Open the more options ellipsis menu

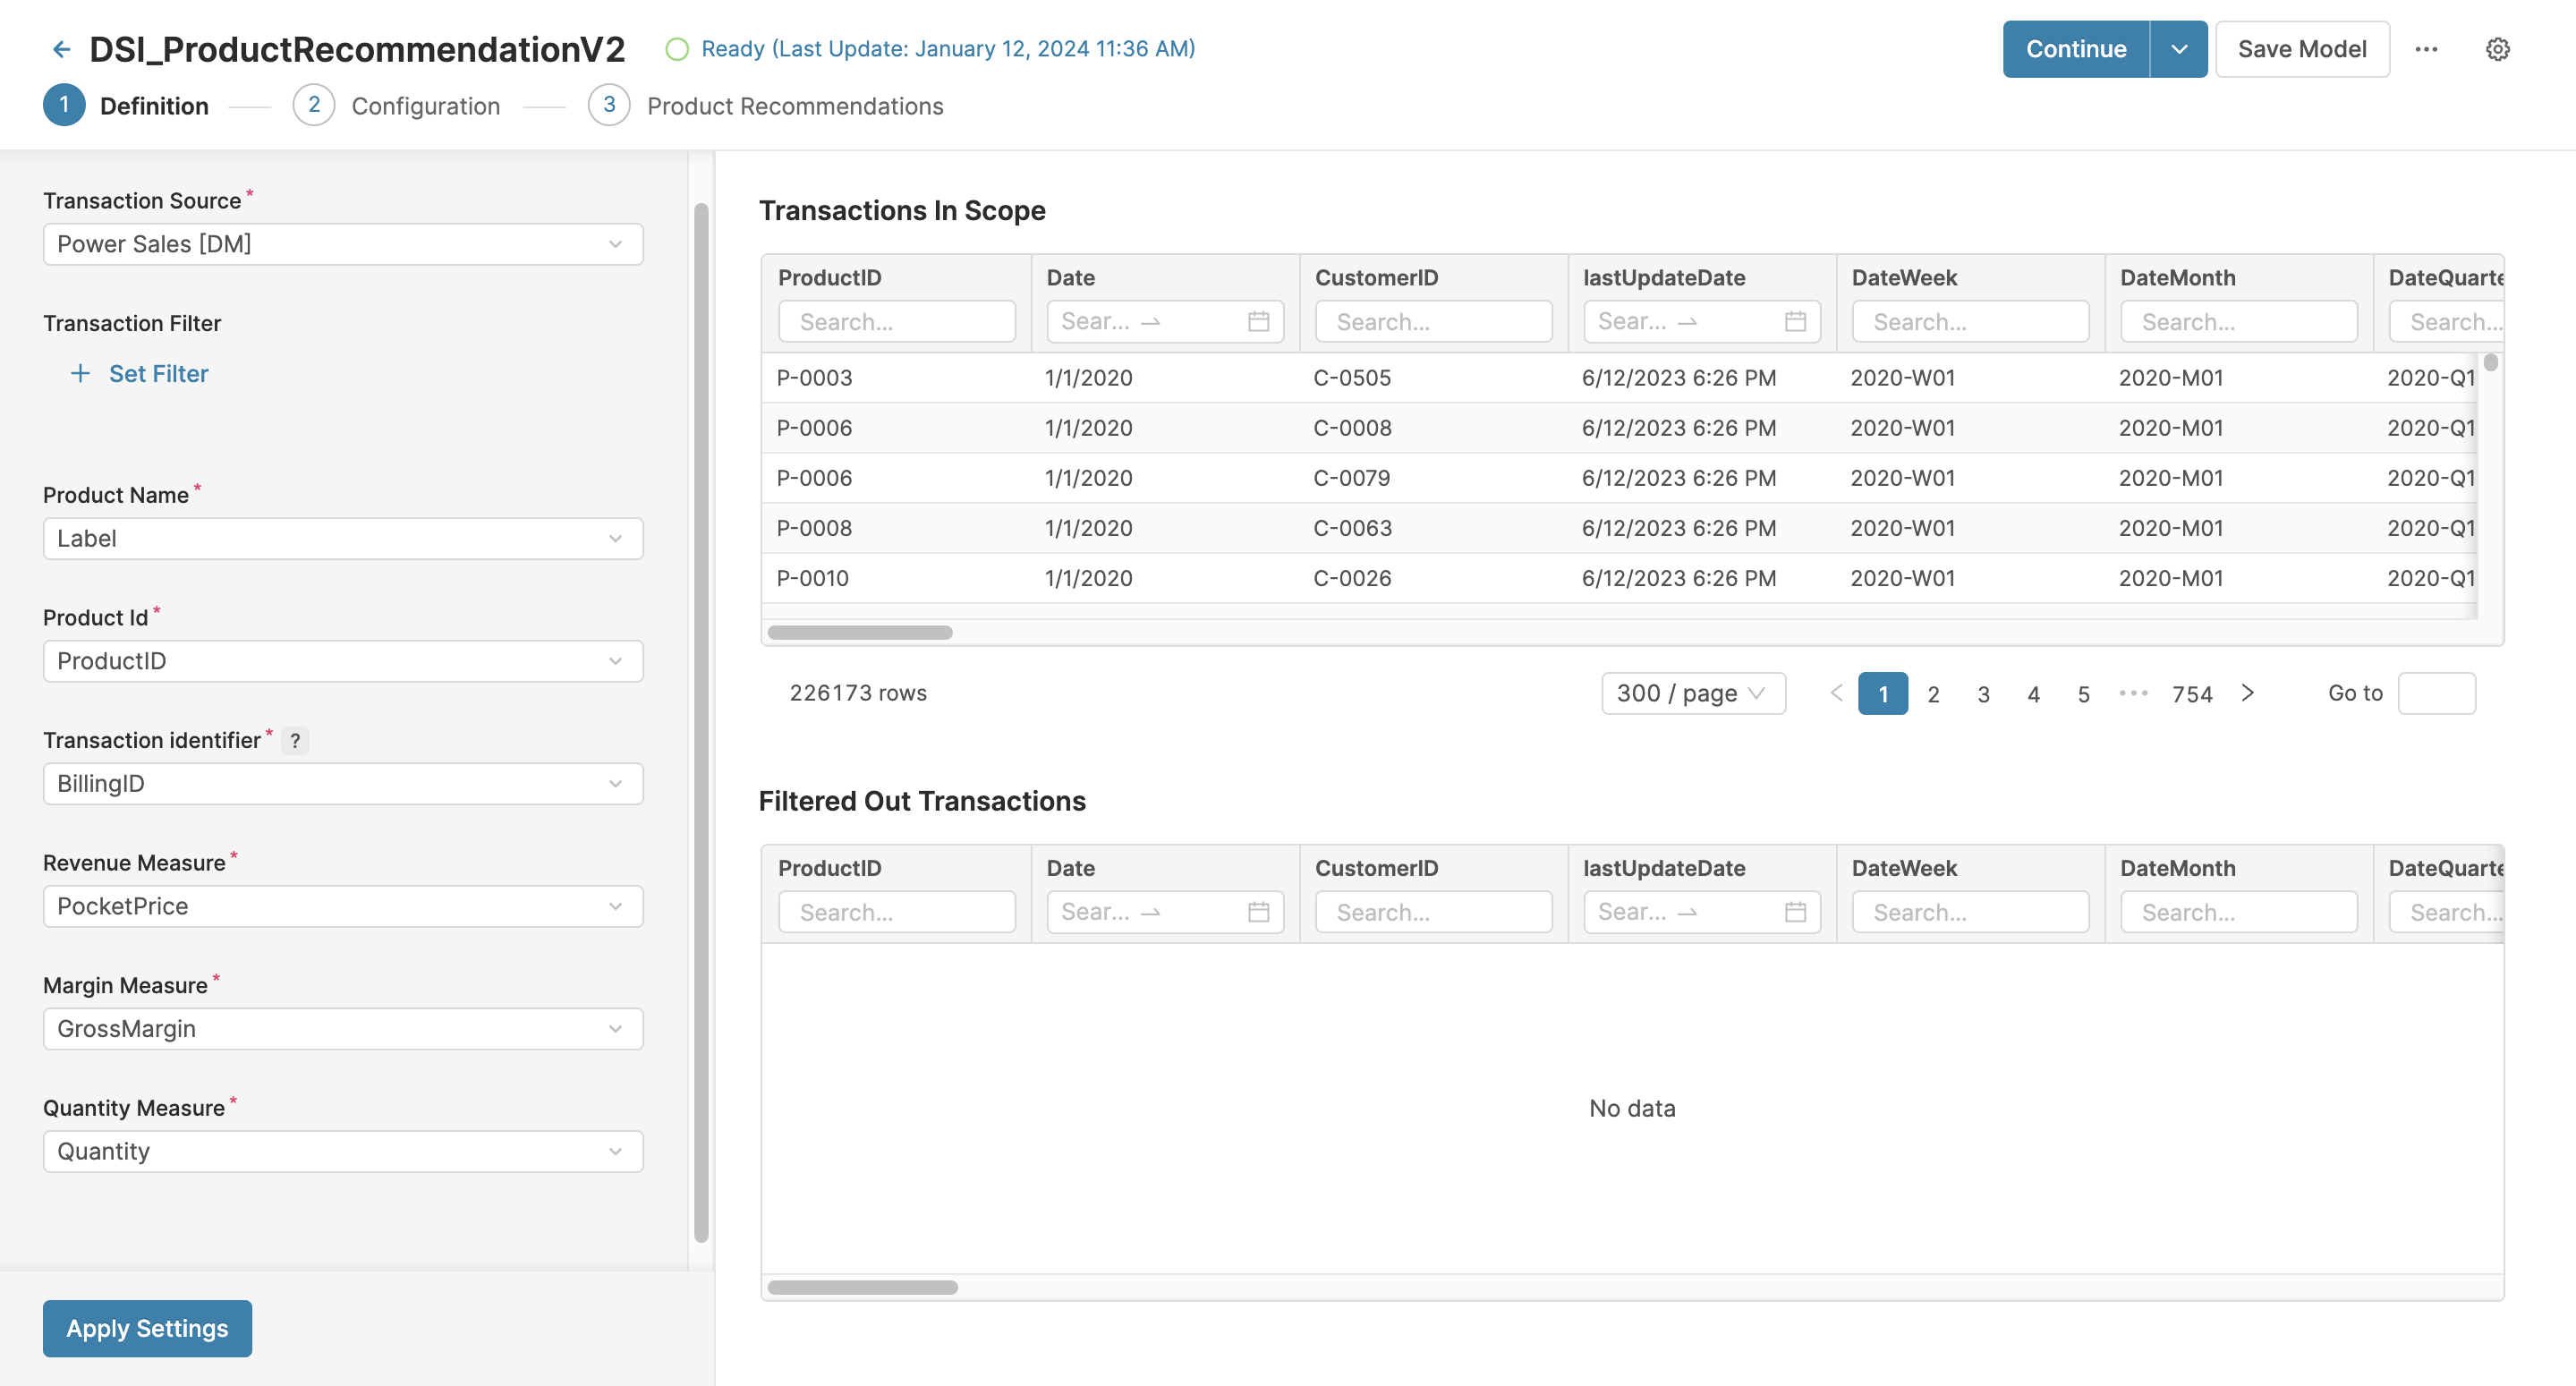tap(2427, 48)
